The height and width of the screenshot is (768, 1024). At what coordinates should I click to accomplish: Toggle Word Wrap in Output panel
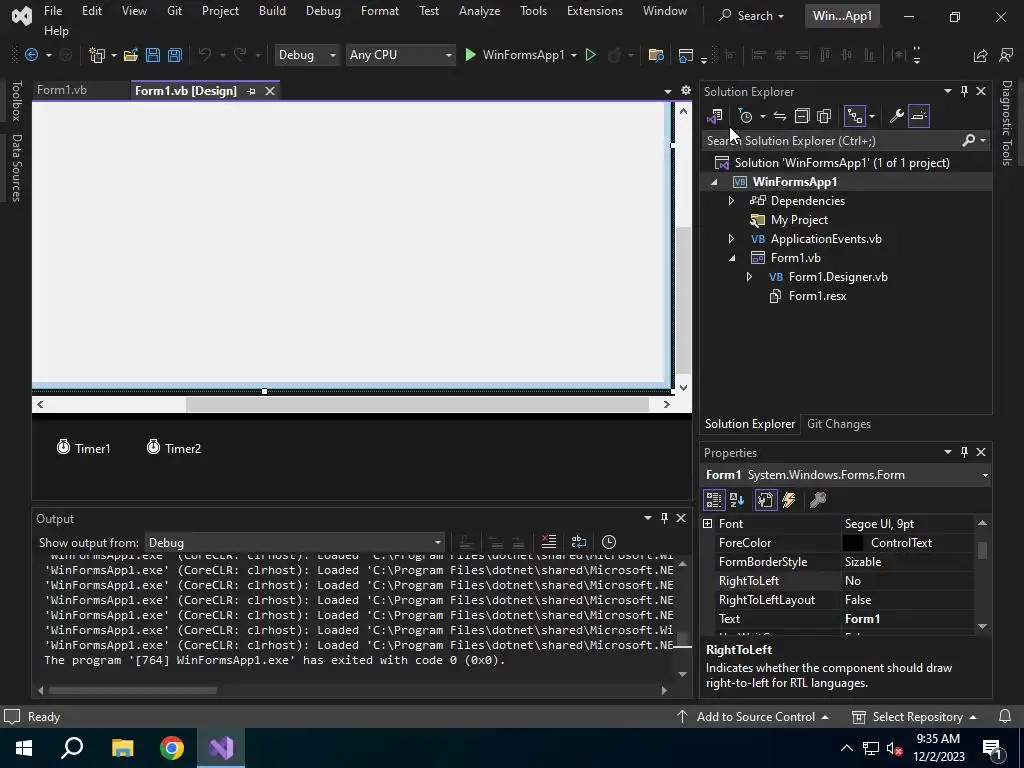click(x=579, y=542)
